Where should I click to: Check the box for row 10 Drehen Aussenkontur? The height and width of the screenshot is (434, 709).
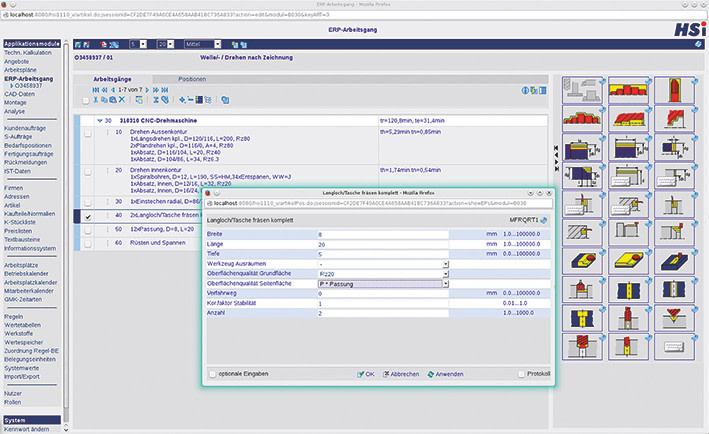88,133
